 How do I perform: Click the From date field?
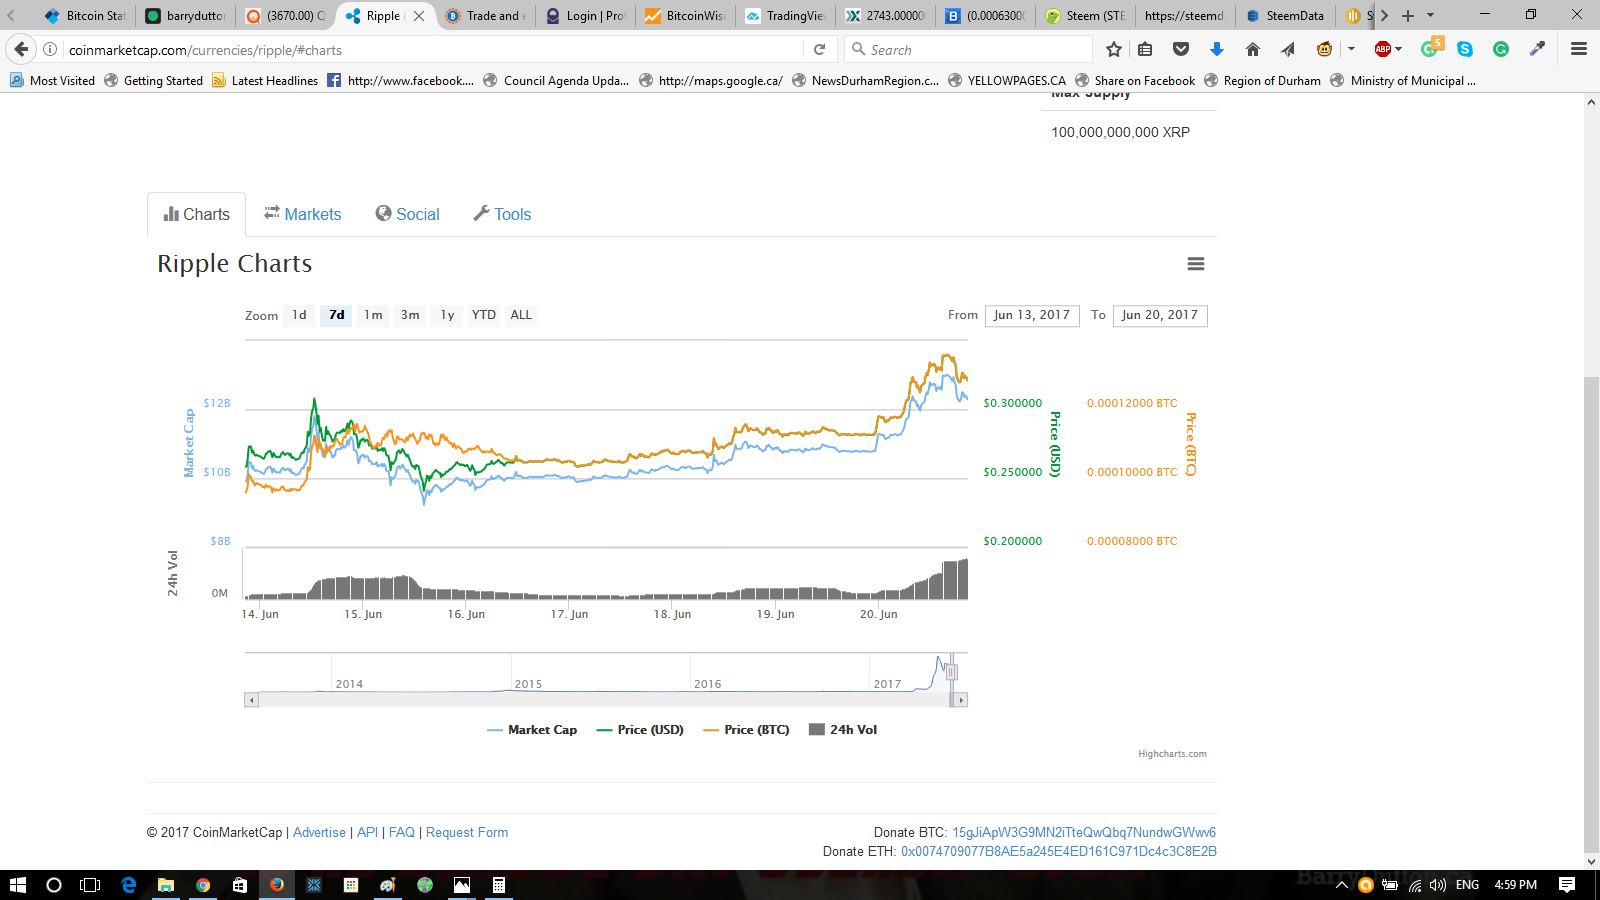click(1032, 315)
